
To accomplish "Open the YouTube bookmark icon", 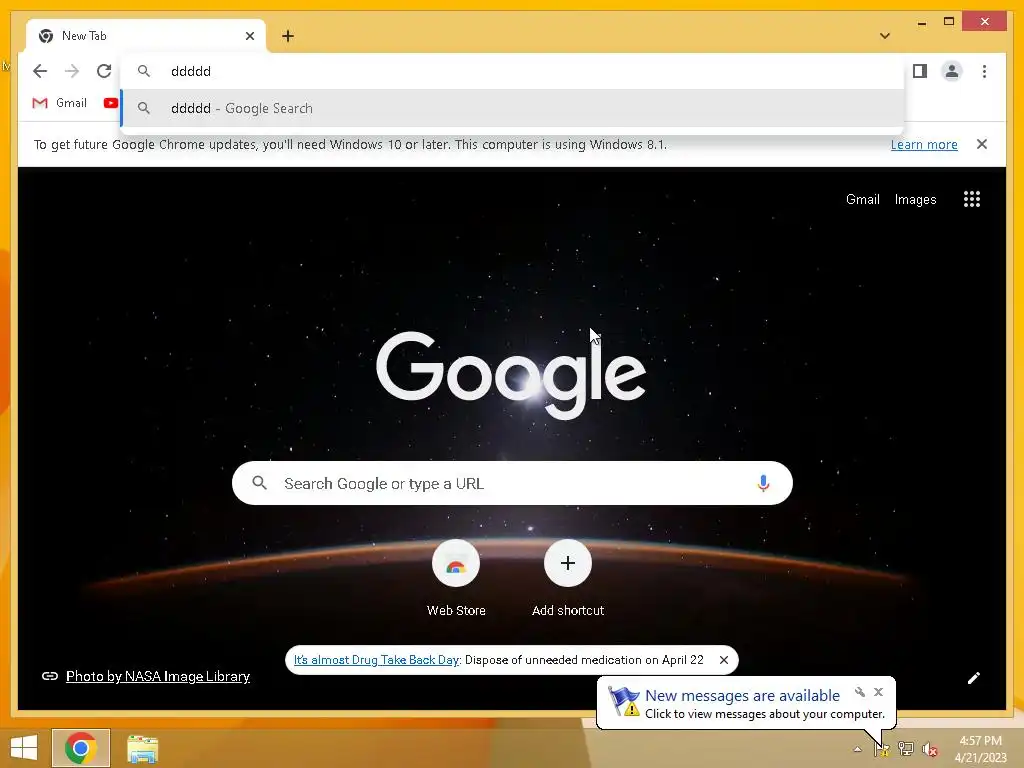I will point(110,103).
